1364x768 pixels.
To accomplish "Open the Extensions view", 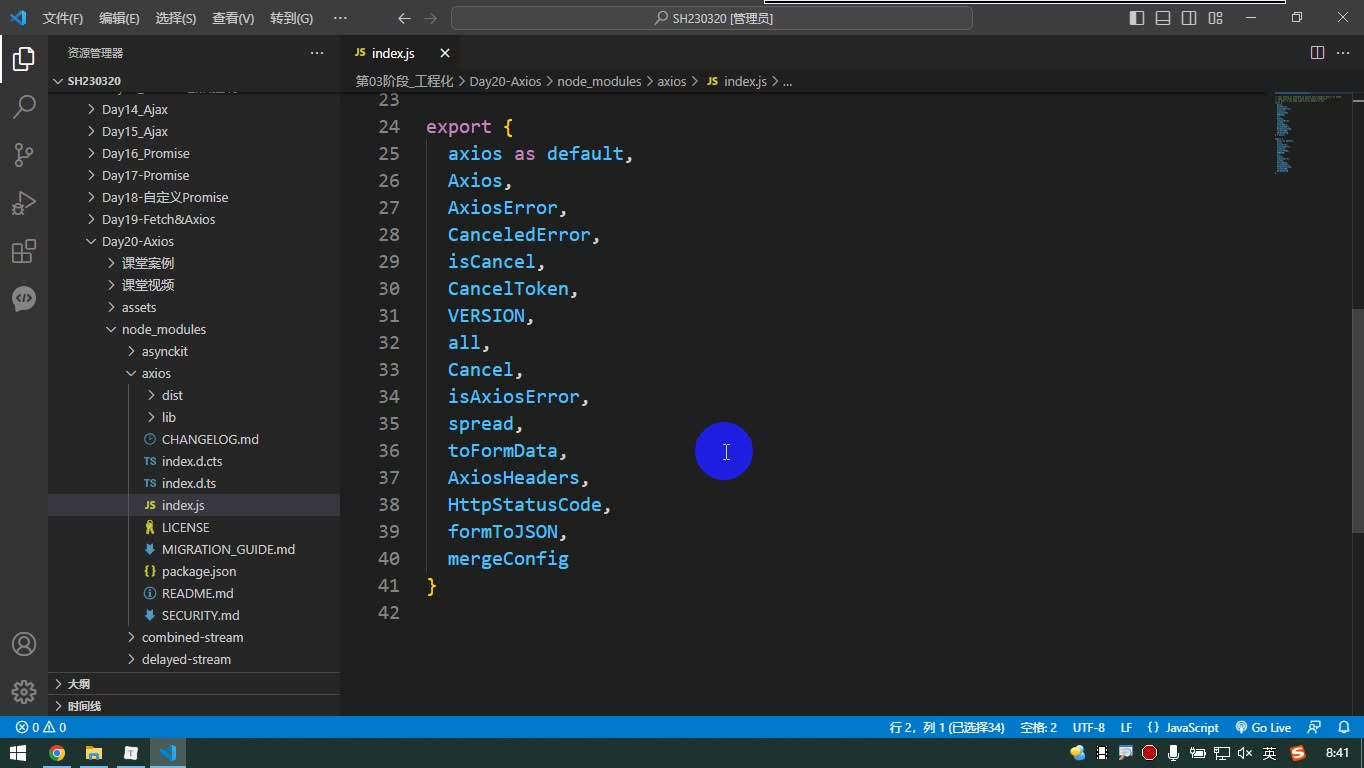I will pyautogui.click(x=24, y=251).
